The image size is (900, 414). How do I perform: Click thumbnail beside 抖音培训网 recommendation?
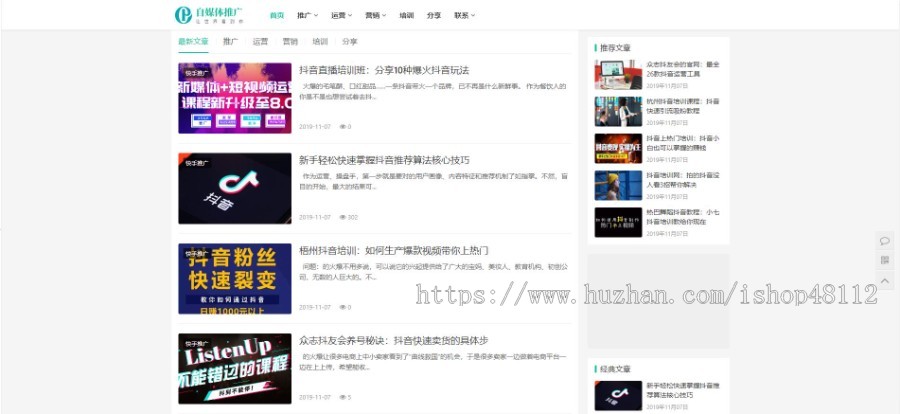coord(618,185)
